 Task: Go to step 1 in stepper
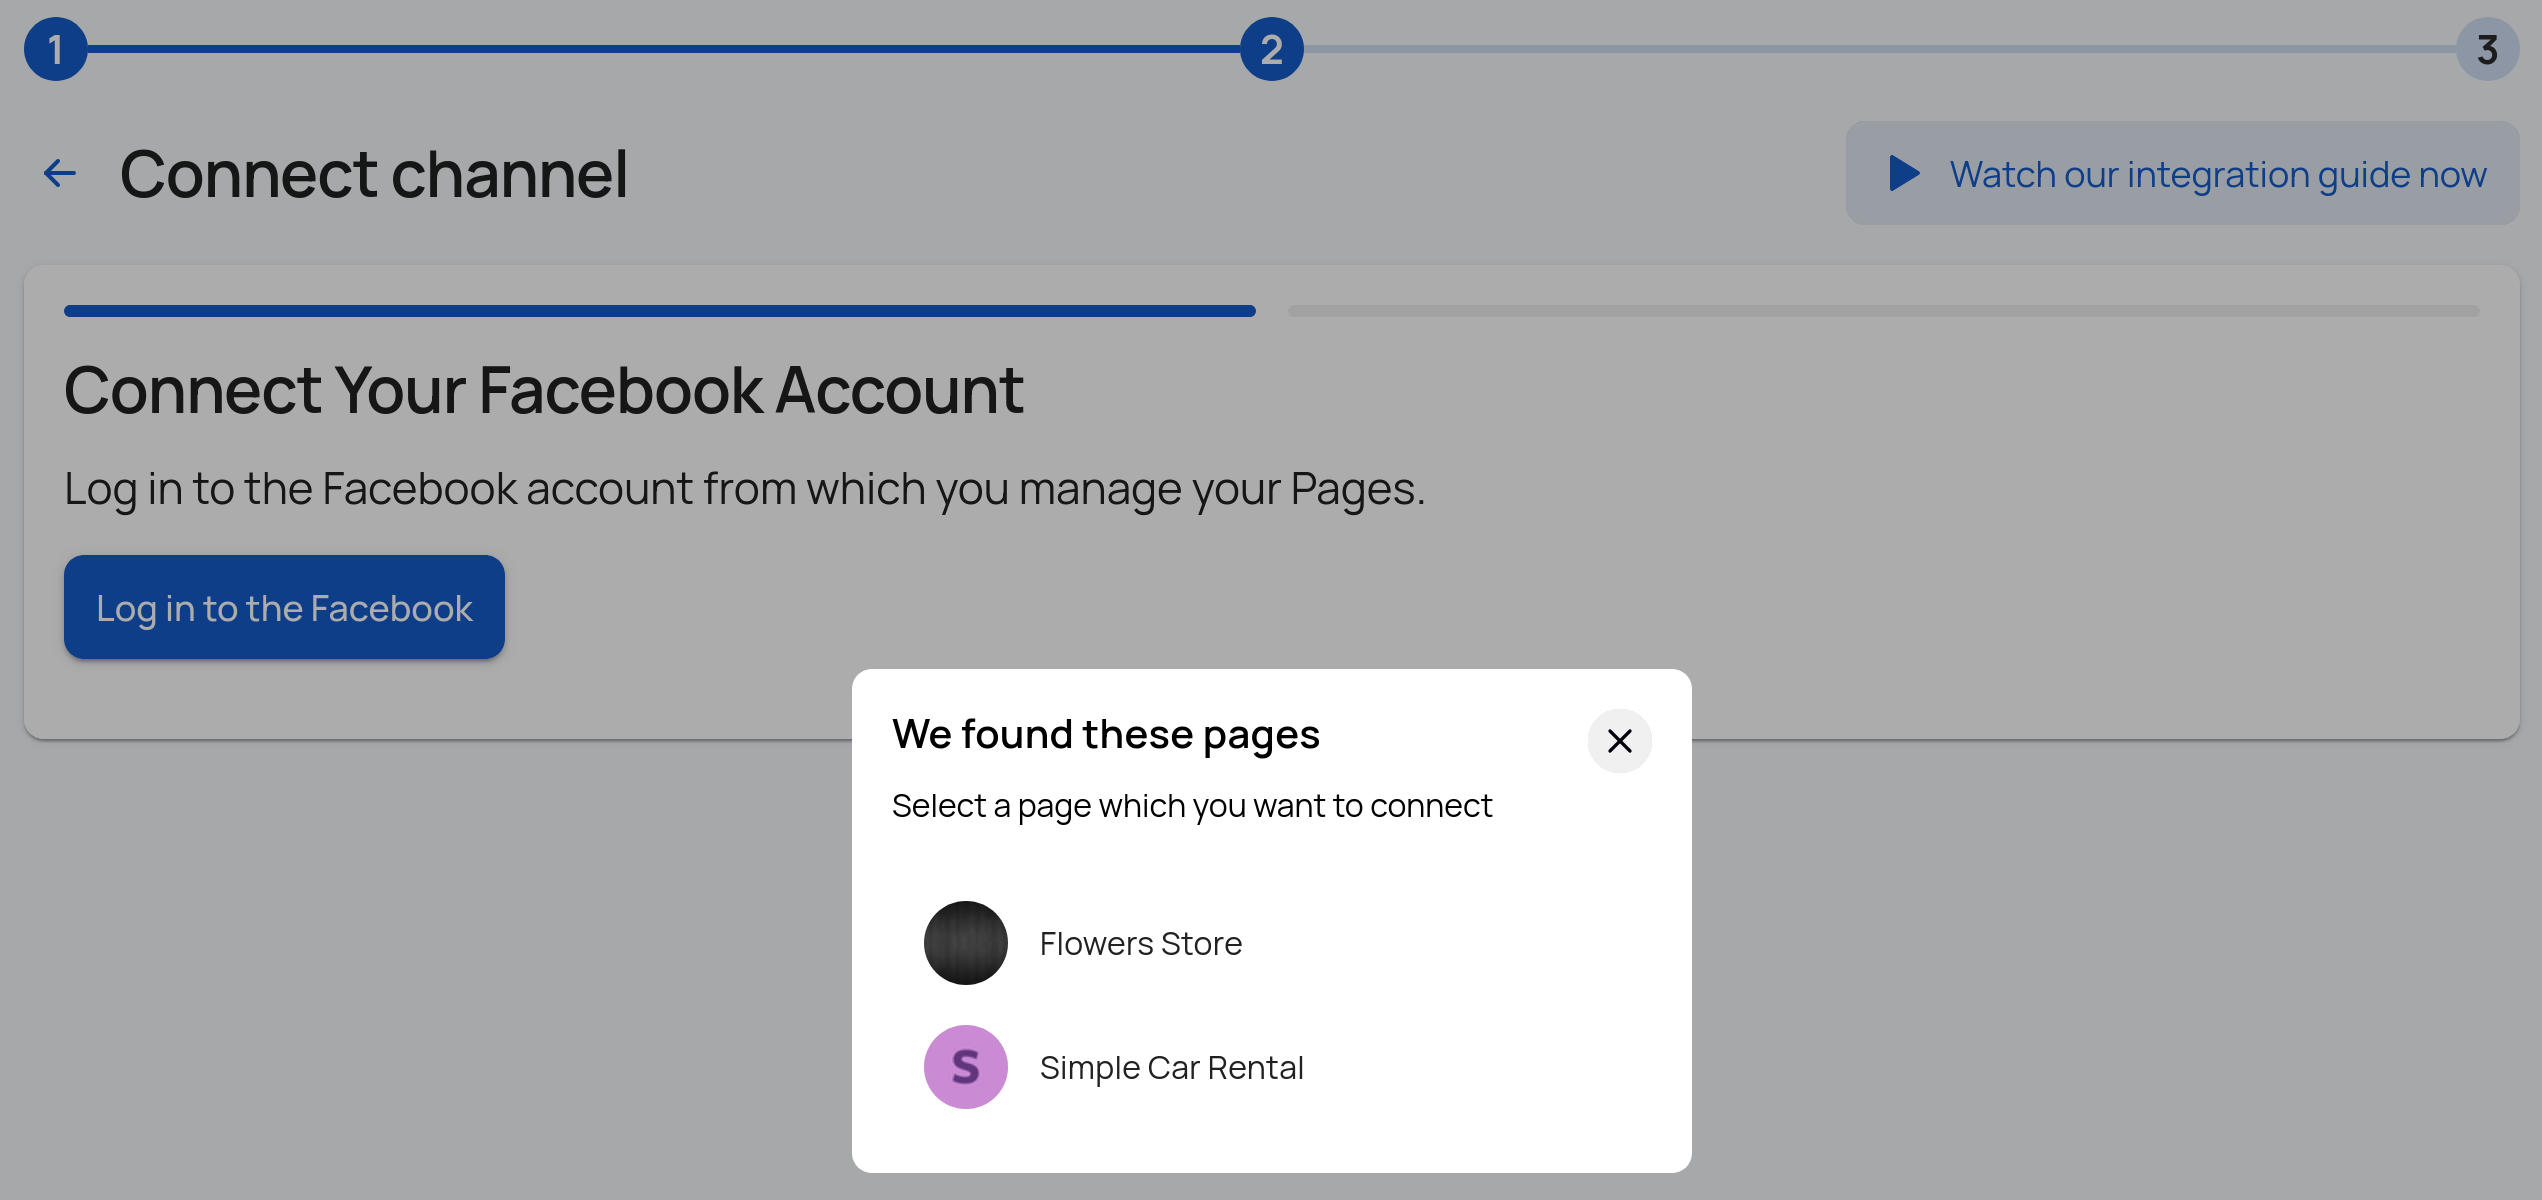(x=56, y=49)
